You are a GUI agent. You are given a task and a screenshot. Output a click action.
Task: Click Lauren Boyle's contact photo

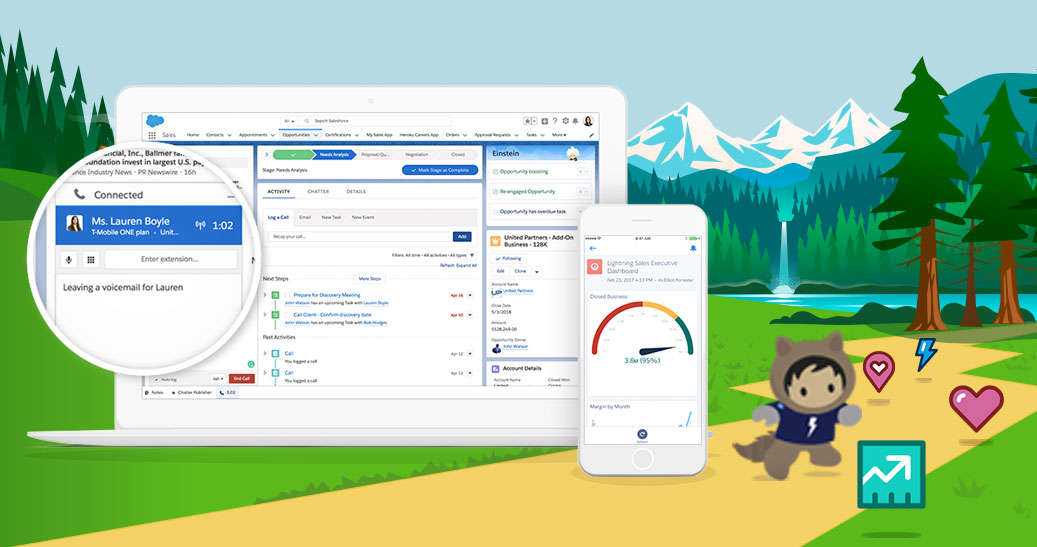75,224
